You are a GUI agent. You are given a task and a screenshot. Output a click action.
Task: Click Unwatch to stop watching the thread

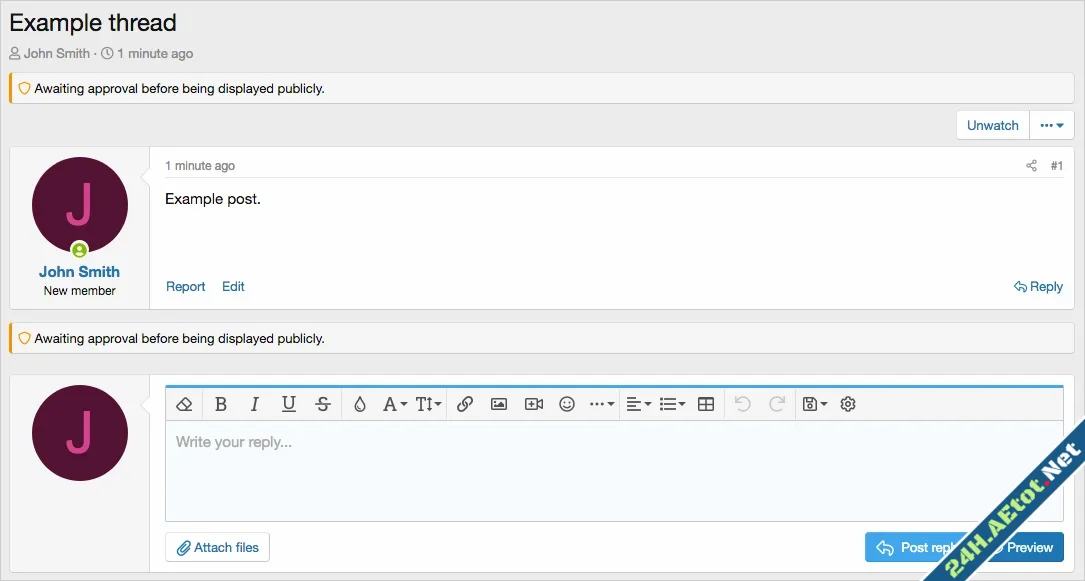coord(992,124)
